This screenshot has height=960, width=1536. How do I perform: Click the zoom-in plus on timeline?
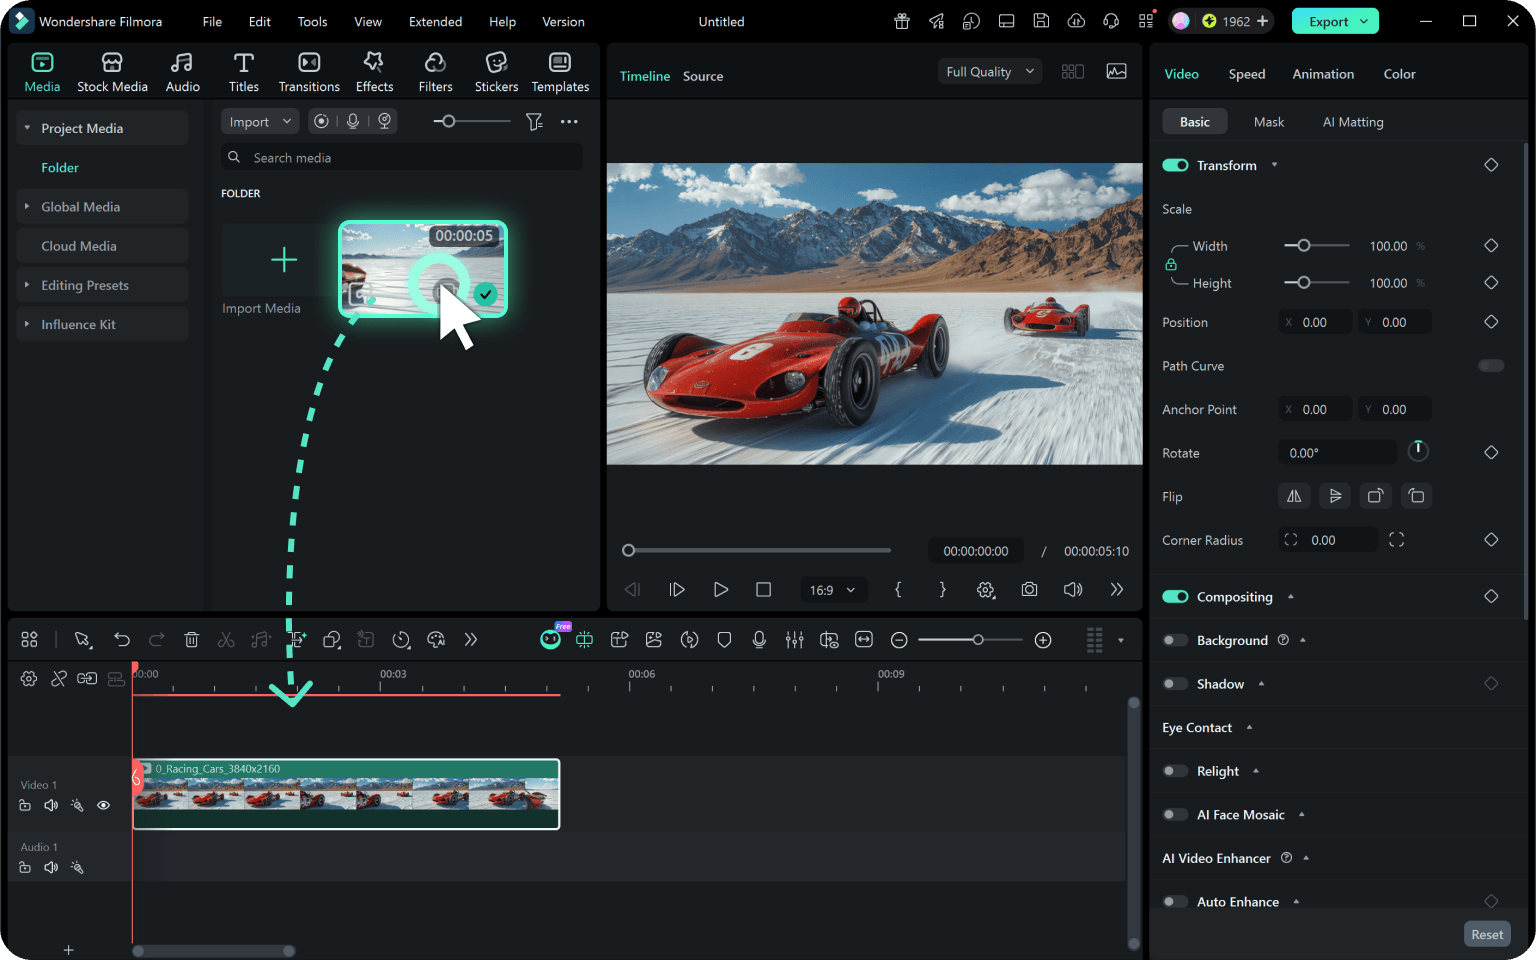tap(1043, 640)
